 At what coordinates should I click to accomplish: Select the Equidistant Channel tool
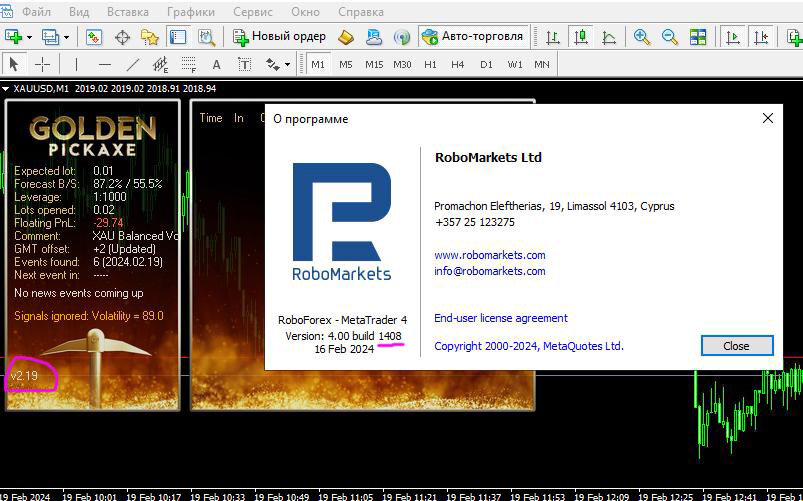click(x=161, y=65)
